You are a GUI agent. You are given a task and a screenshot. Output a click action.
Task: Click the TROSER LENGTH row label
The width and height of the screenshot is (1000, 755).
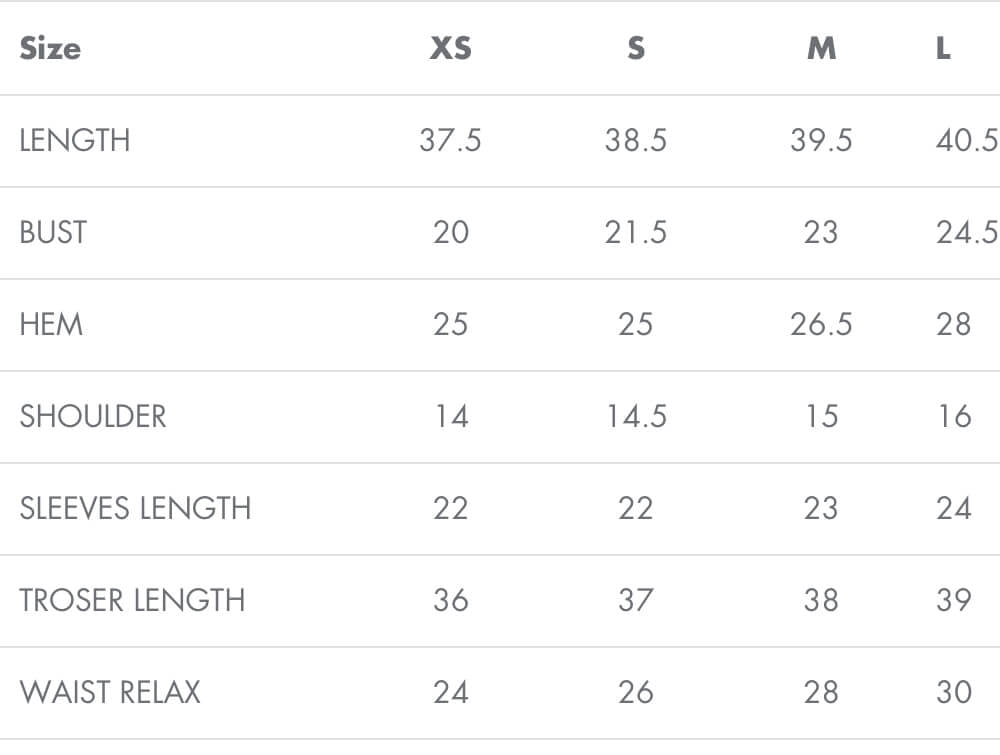coord(132,600)
